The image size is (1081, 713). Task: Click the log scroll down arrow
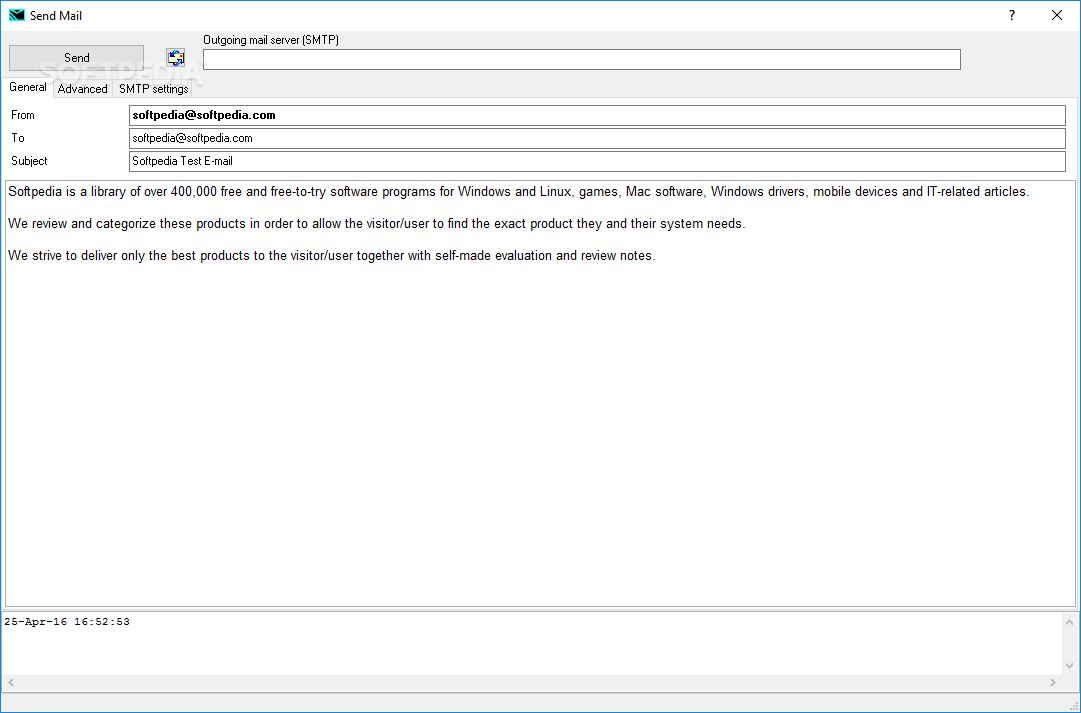(1069, 666)
